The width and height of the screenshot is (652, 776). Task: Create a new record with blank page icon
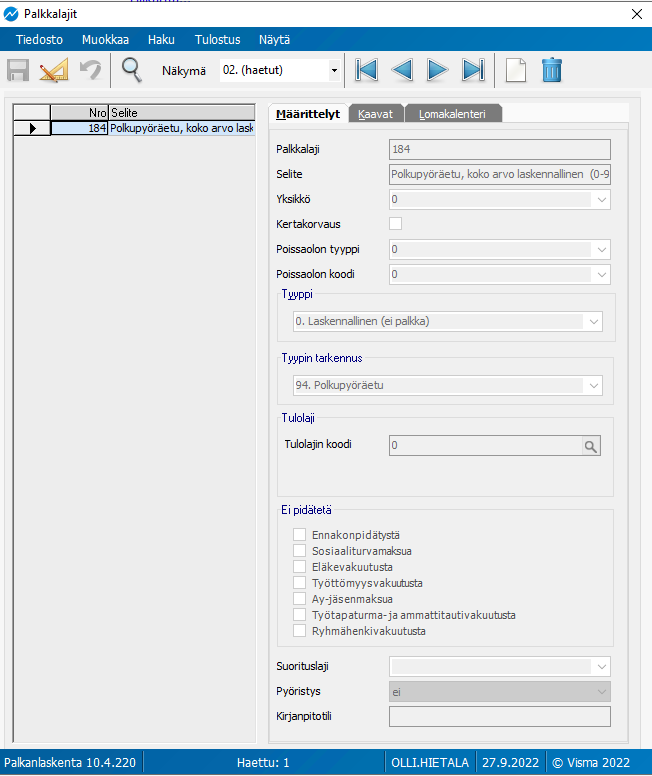(x=516, y=70)
